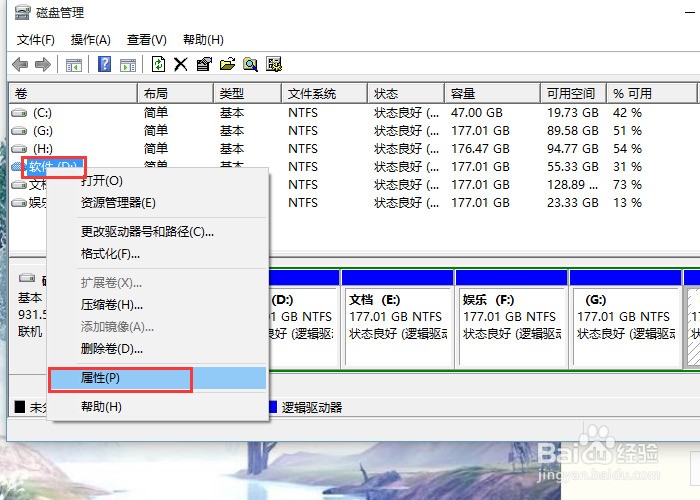This screenshot has width=700, height=500.
Task: Choose 帮助(H) at context menu bottom
Action: tap(157, 407)
